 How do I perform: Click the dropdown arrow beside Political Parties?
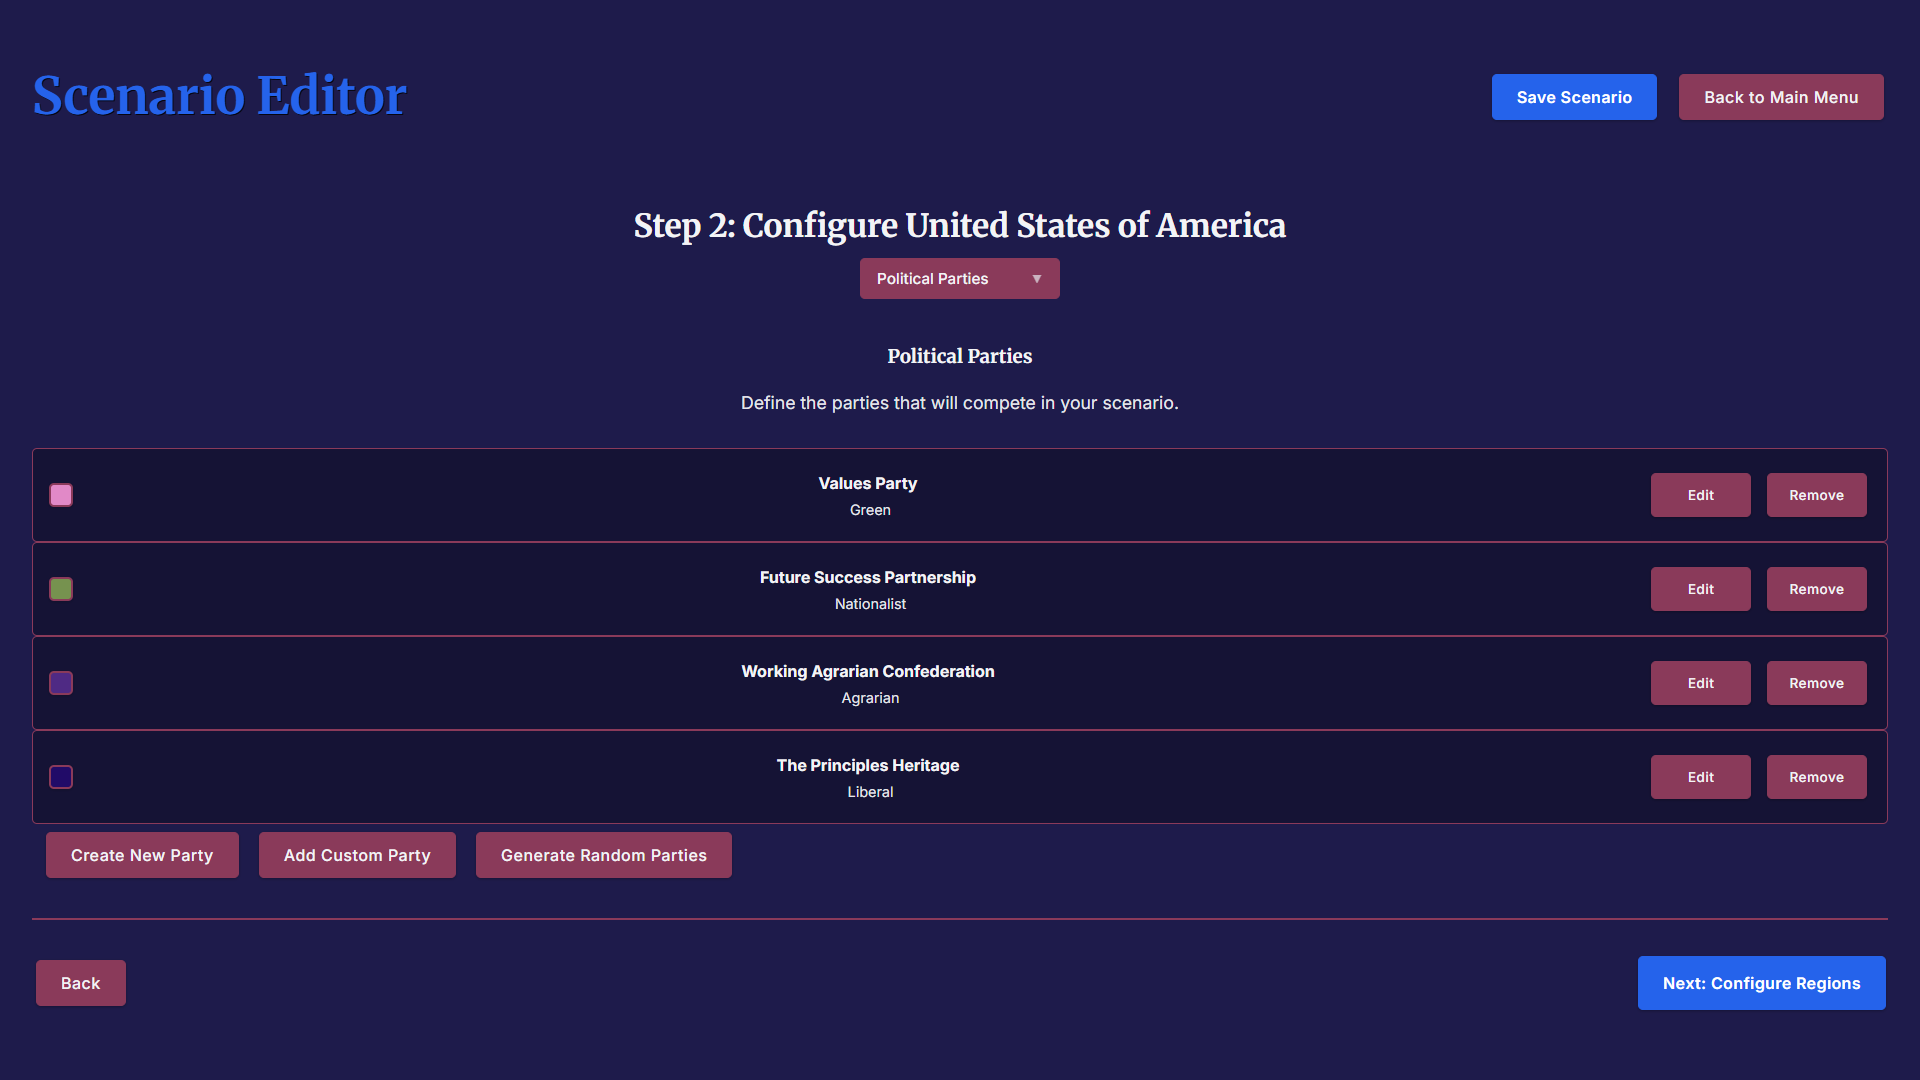1037,279
